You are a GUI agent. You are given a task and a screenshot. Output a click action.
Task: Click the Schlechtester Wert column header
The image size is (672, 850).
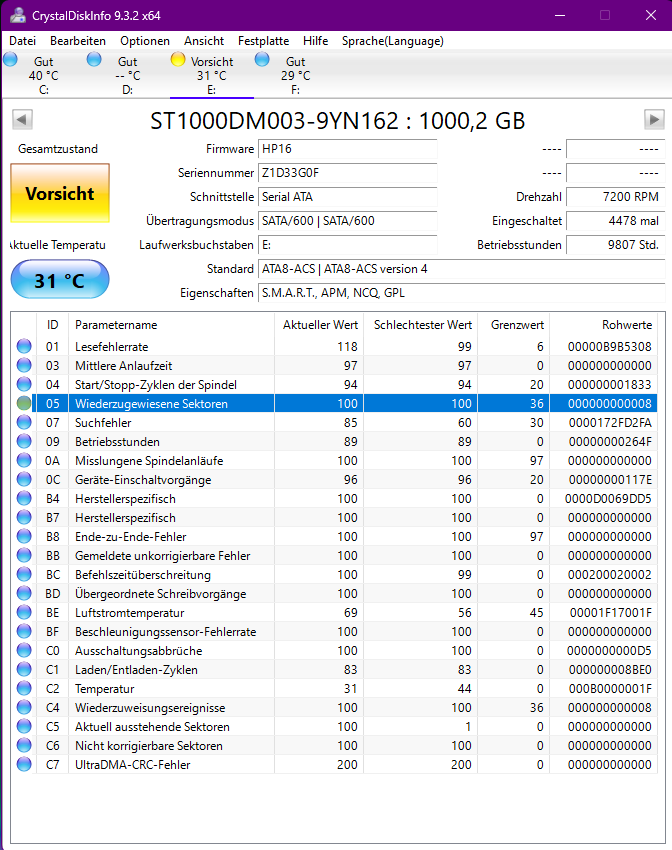(421, 325)
